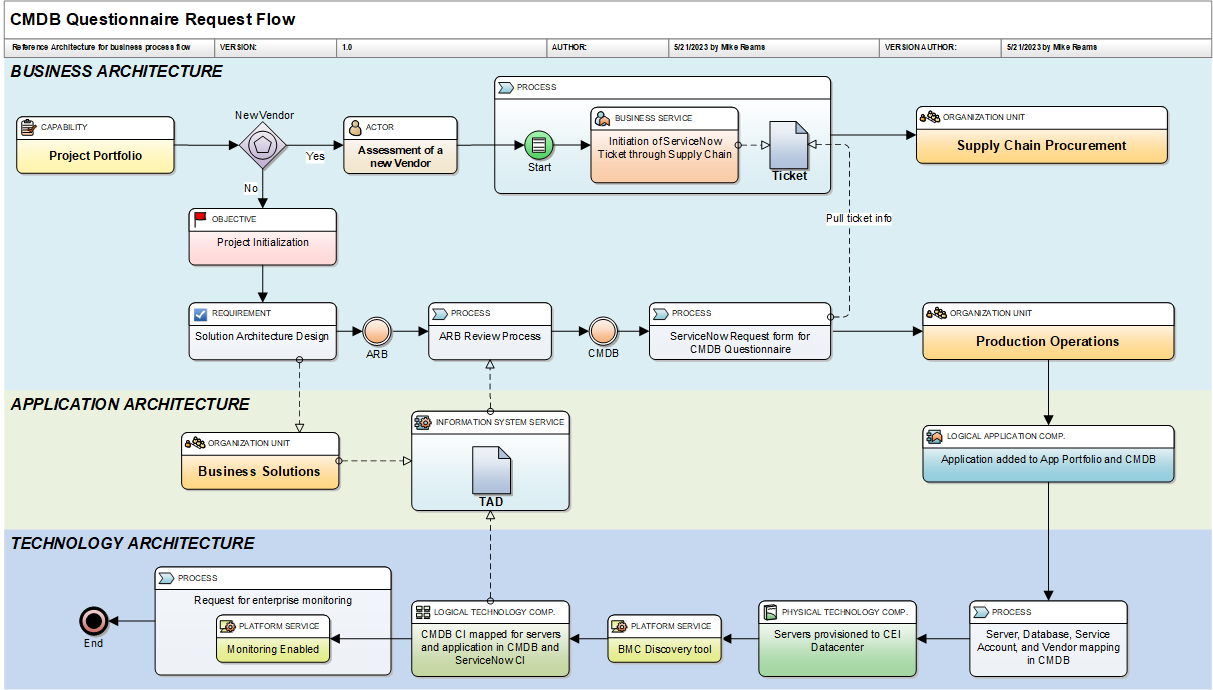
Task: Click the business service icon on Initiation of ServiceNow Ticket
Action: point(602,118)
